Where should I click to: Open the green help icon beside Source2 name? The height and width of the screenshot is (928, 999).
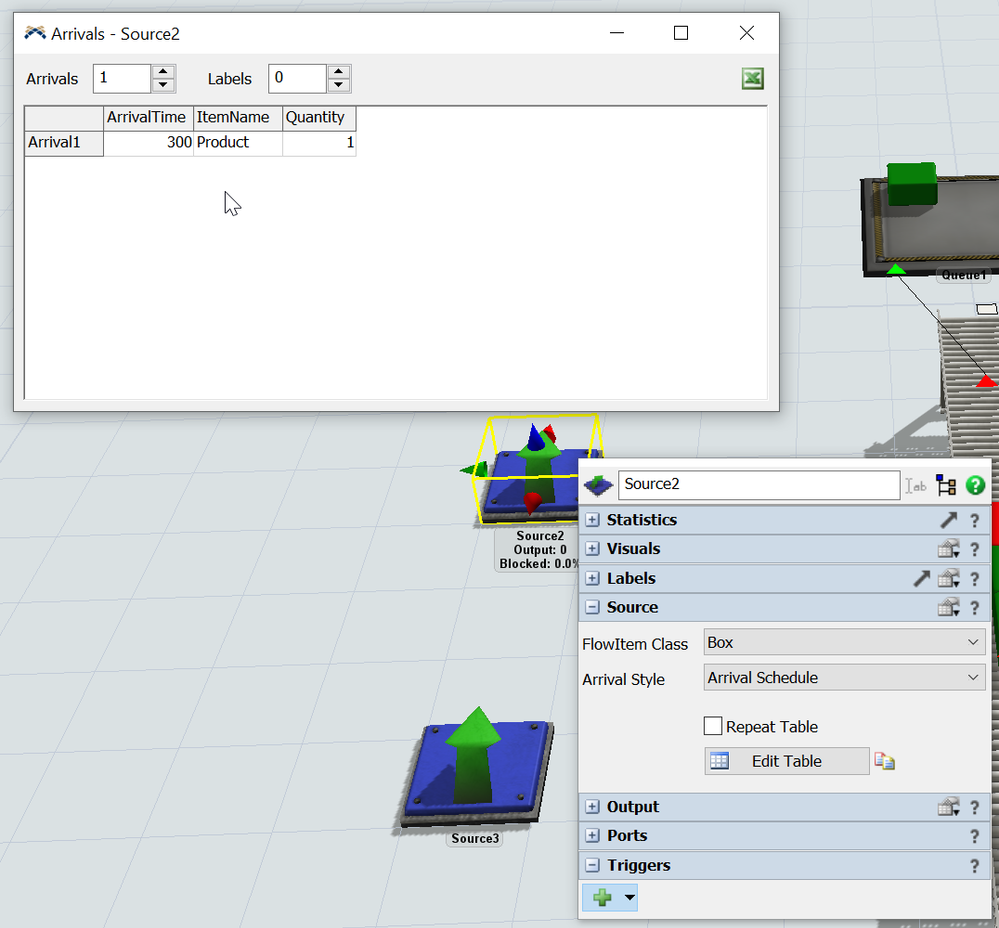(x=976, y=485)
